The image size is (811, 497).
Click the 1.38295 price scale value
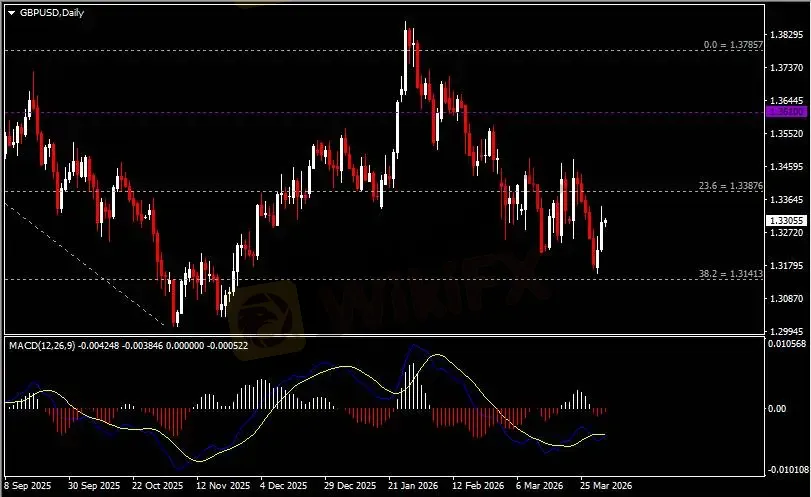[x=786, y=35]
